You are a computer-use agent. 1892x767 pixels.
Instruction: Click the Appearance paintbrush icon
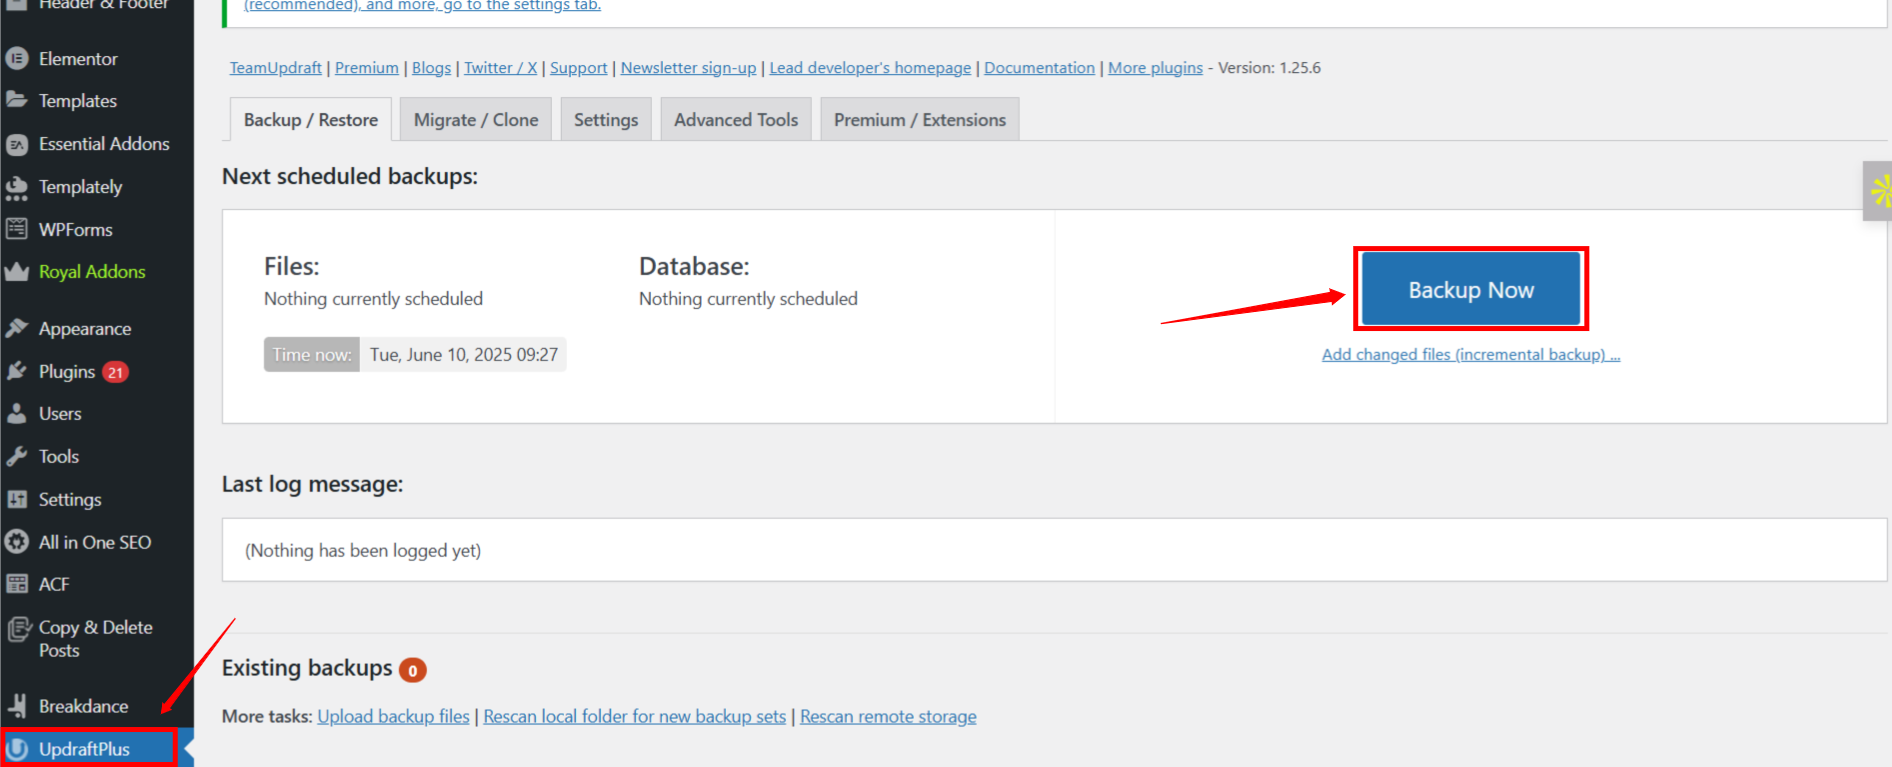point(17,328)
